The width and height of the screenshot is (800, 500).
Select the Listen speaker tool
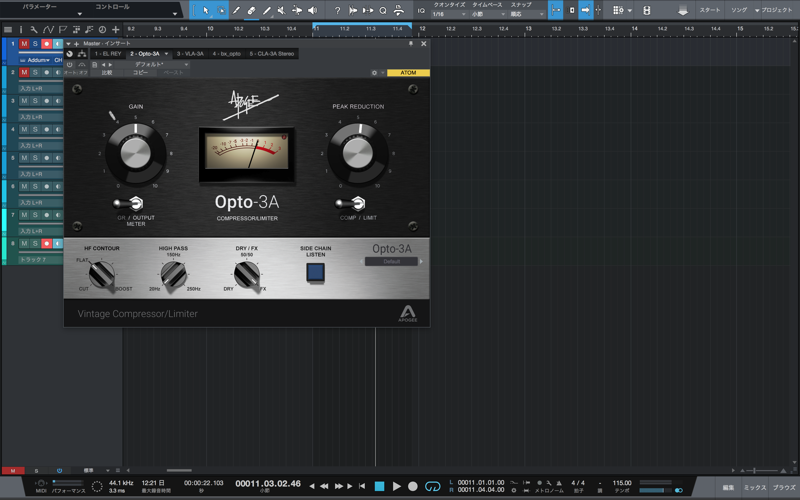312,10
